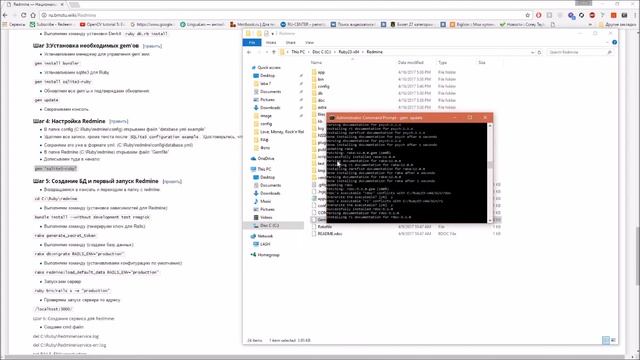Open Music under This PC
640x360 pixels.
265,201
